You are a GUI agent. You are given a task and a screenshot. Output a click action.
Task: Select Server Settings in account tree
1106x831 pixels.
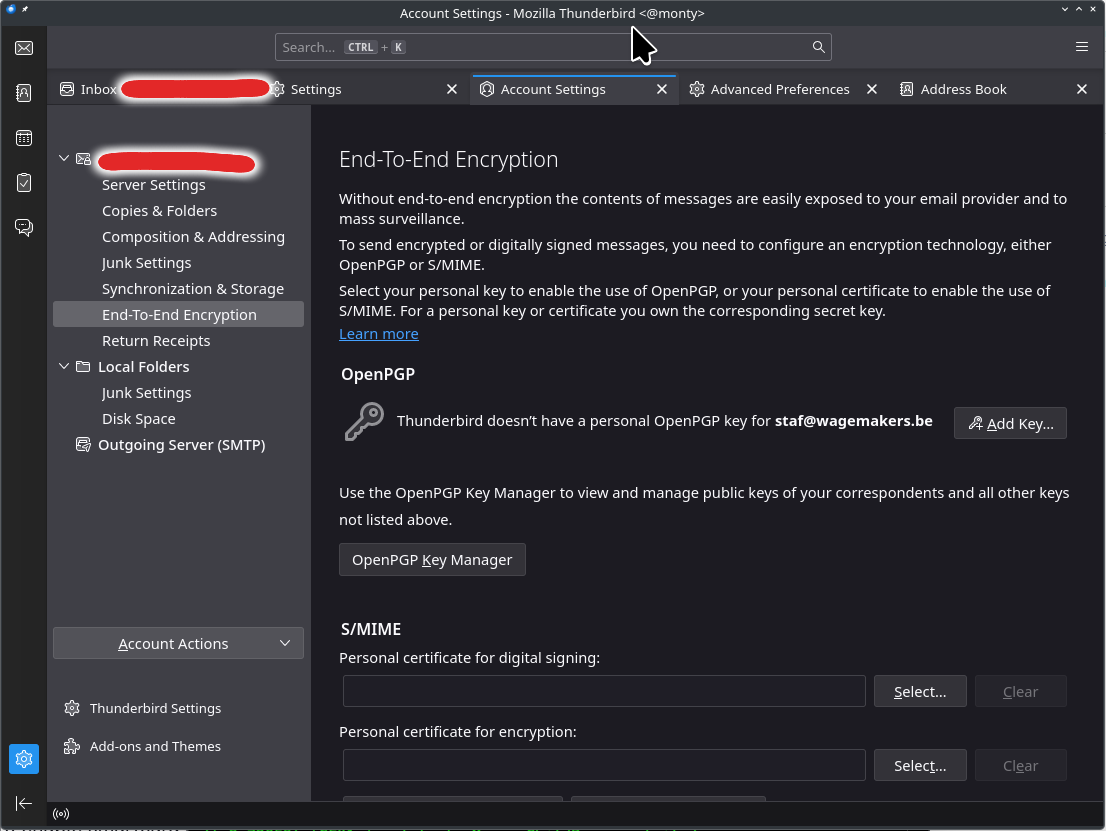pos(153,185)
